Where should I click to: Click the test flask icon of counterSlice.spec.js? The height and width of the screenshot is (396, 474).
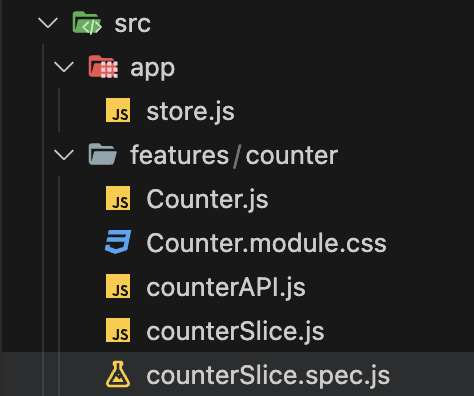coord(118,374)
